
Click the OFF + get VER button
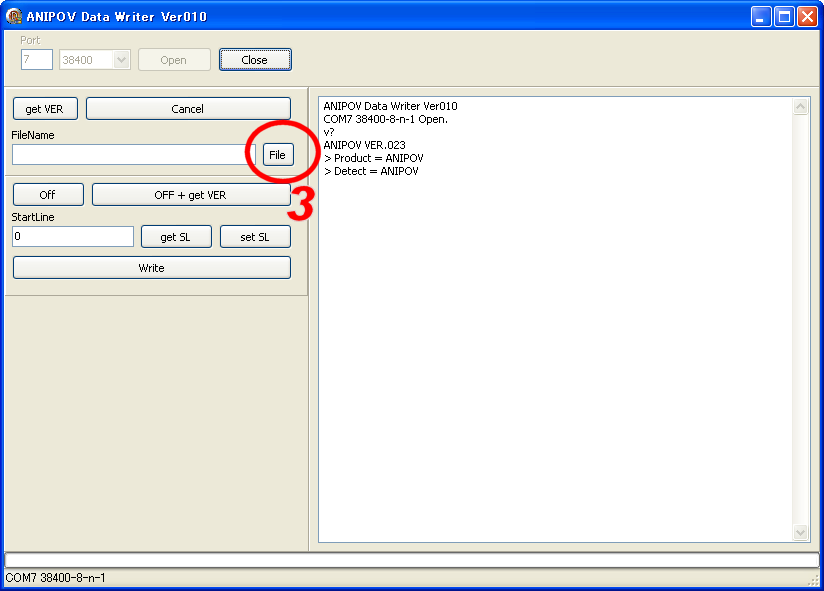click(191, 195)
